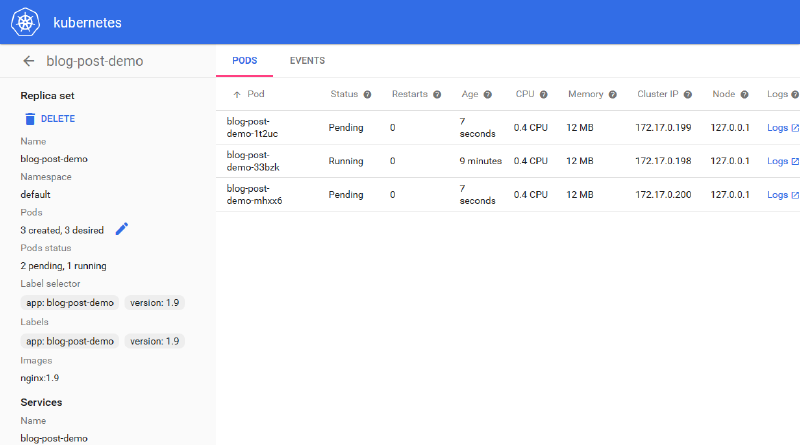
Task: Click the default namespace value
Action: coord(35,194)
